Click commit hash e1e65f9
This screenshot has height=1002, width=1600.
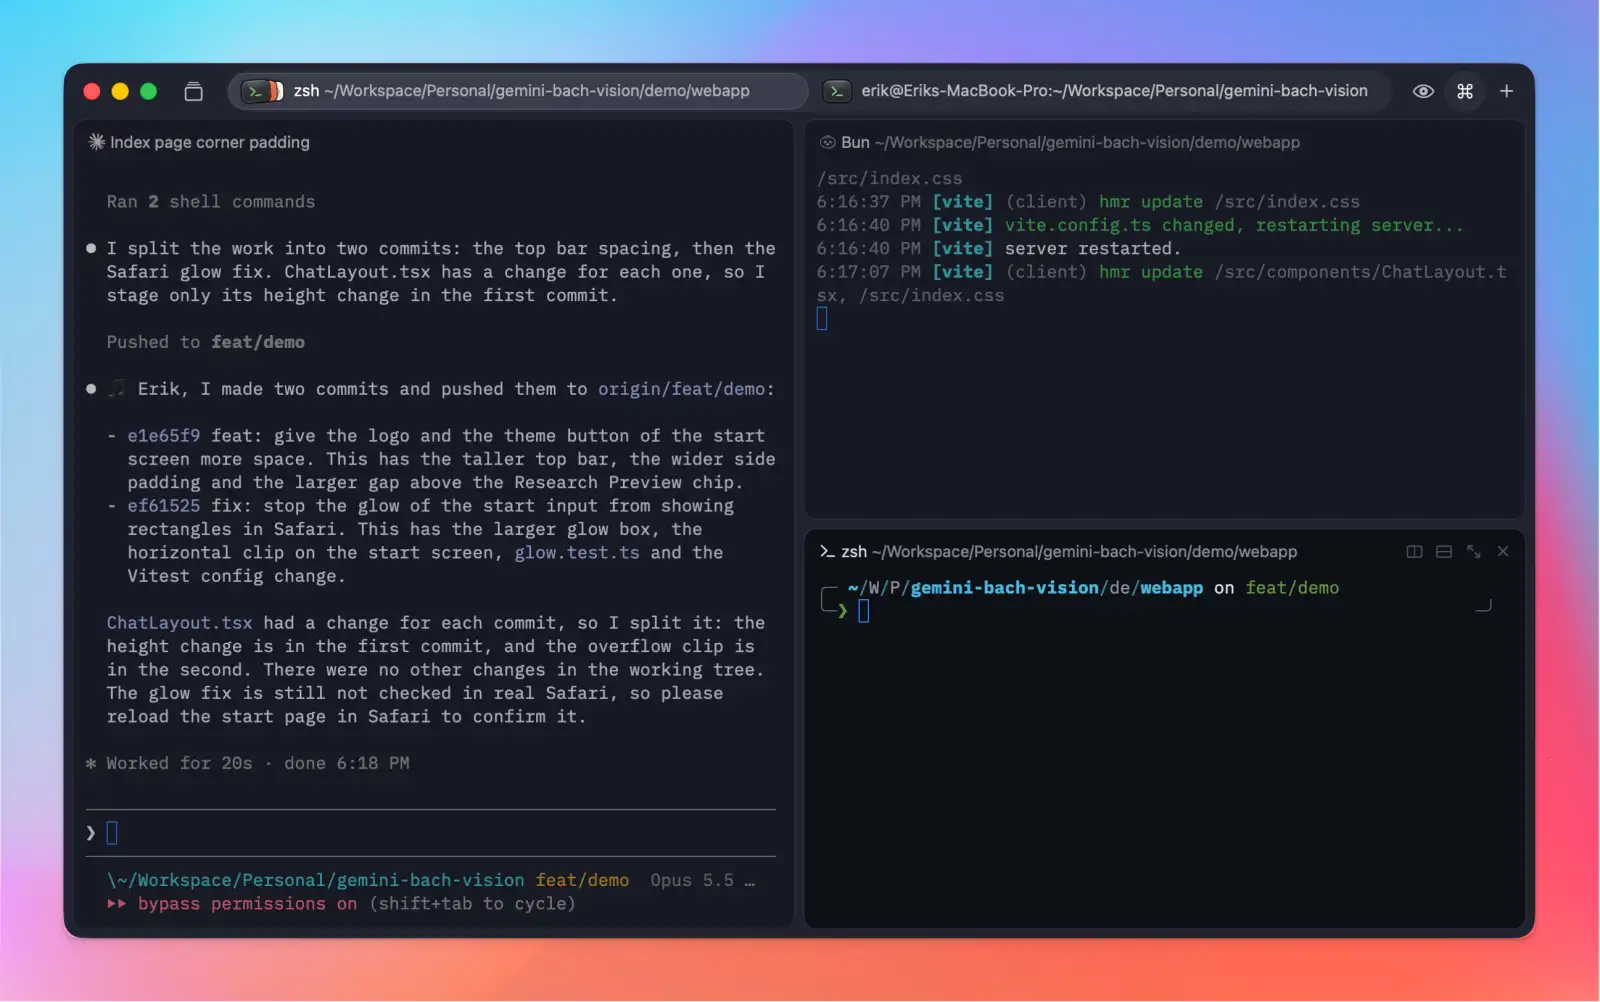click(x=164, y=436)
